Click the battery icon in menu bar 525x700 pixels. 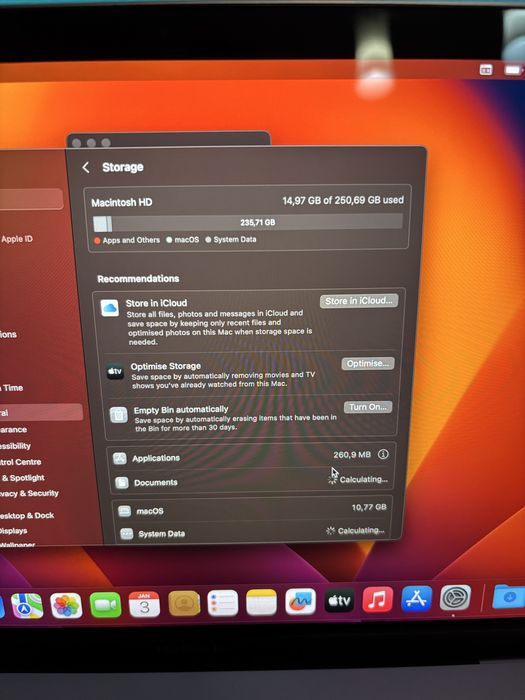pos(512,70)
